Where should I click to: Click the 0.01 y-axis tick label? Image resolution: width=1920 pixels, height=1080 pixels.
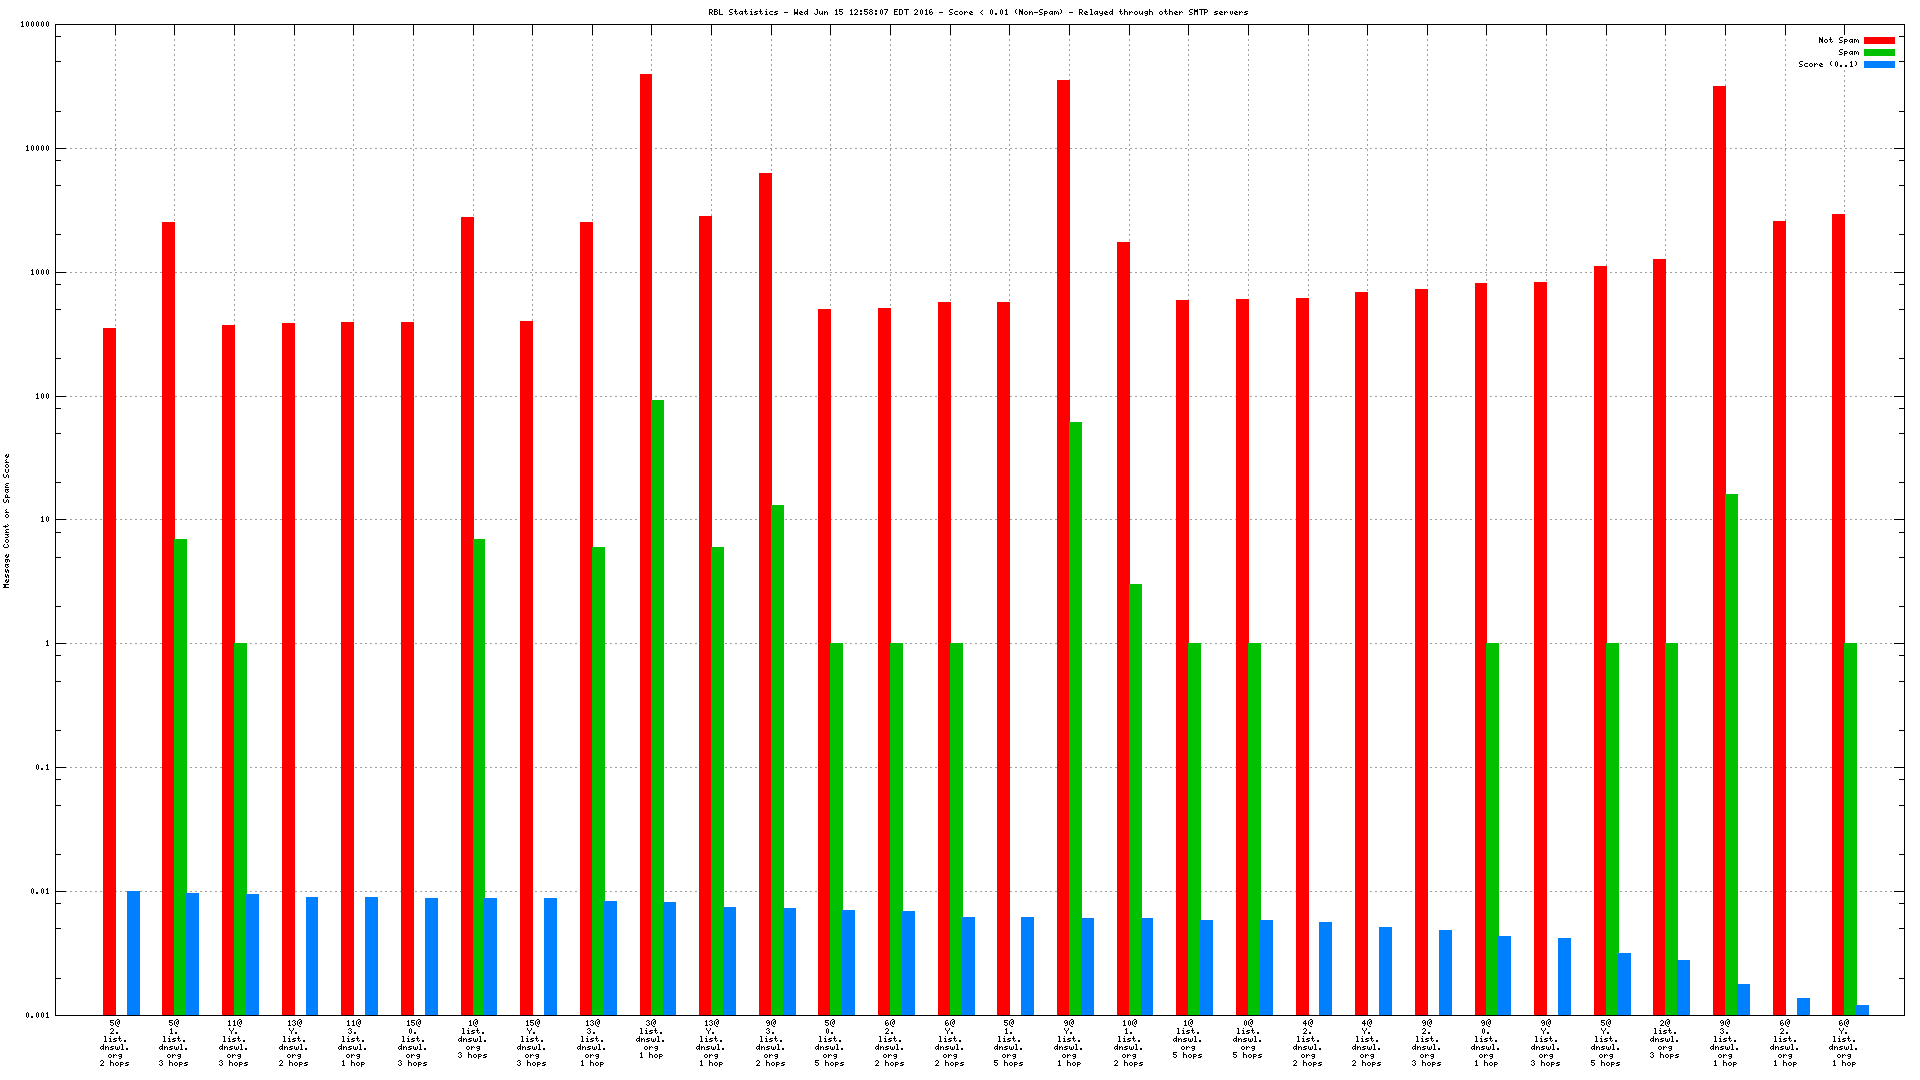(40, 892)
